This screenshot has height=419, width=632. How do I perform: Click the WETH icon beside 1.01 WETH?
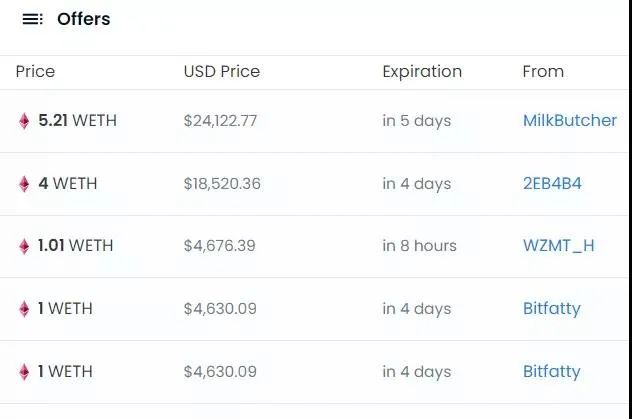[x=24, y=246]
